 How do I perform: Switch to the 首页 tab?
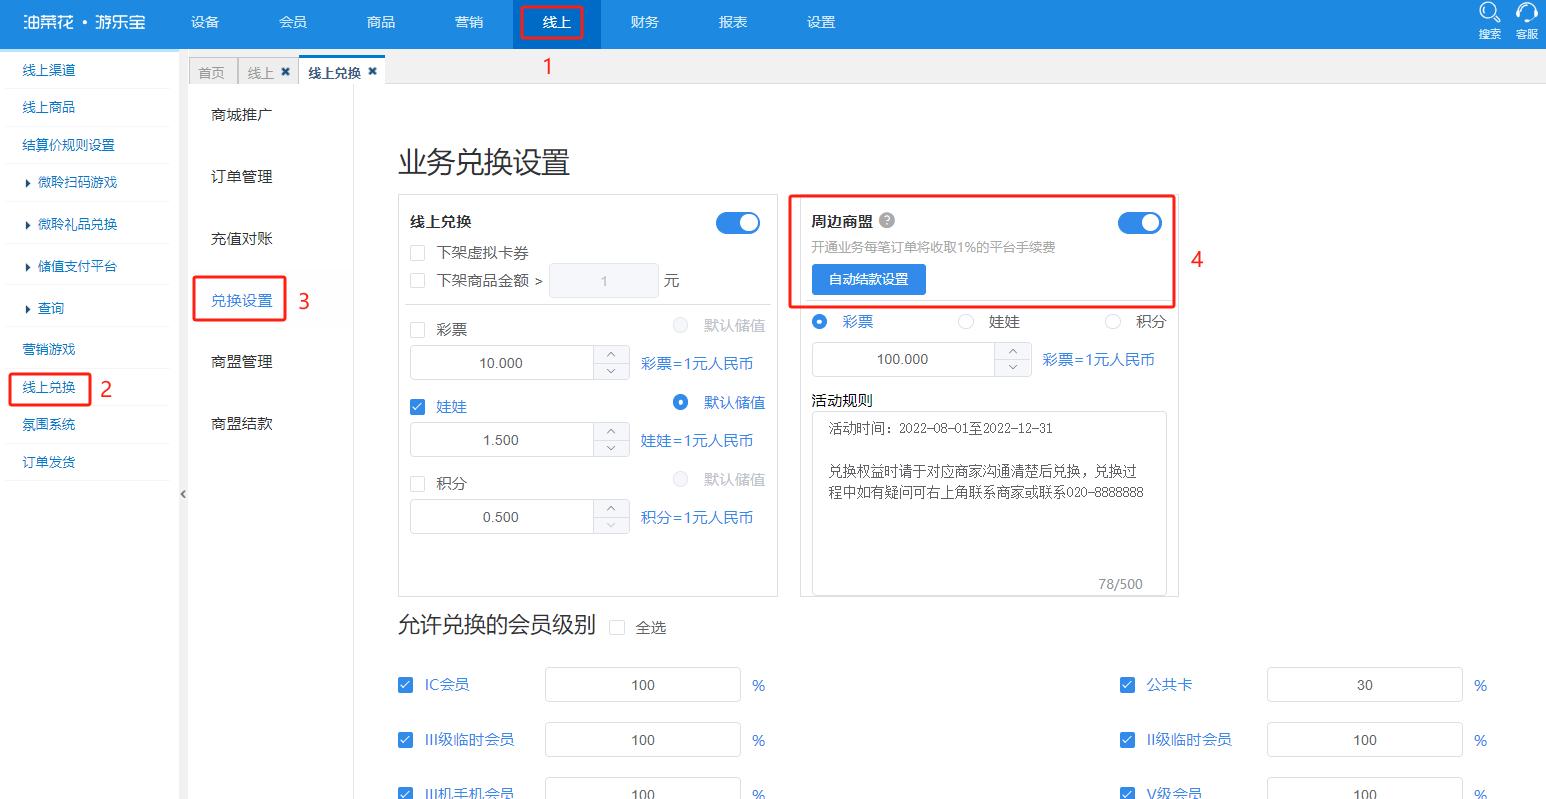point(212,72)
